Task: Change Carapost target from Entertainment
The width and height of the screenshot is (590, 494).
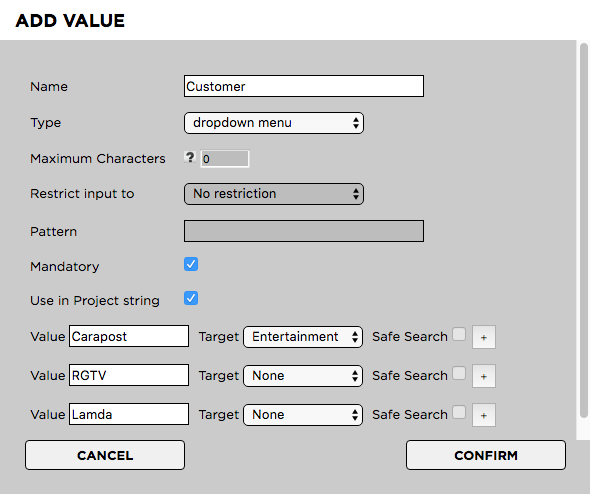Action: coord(303,337)
